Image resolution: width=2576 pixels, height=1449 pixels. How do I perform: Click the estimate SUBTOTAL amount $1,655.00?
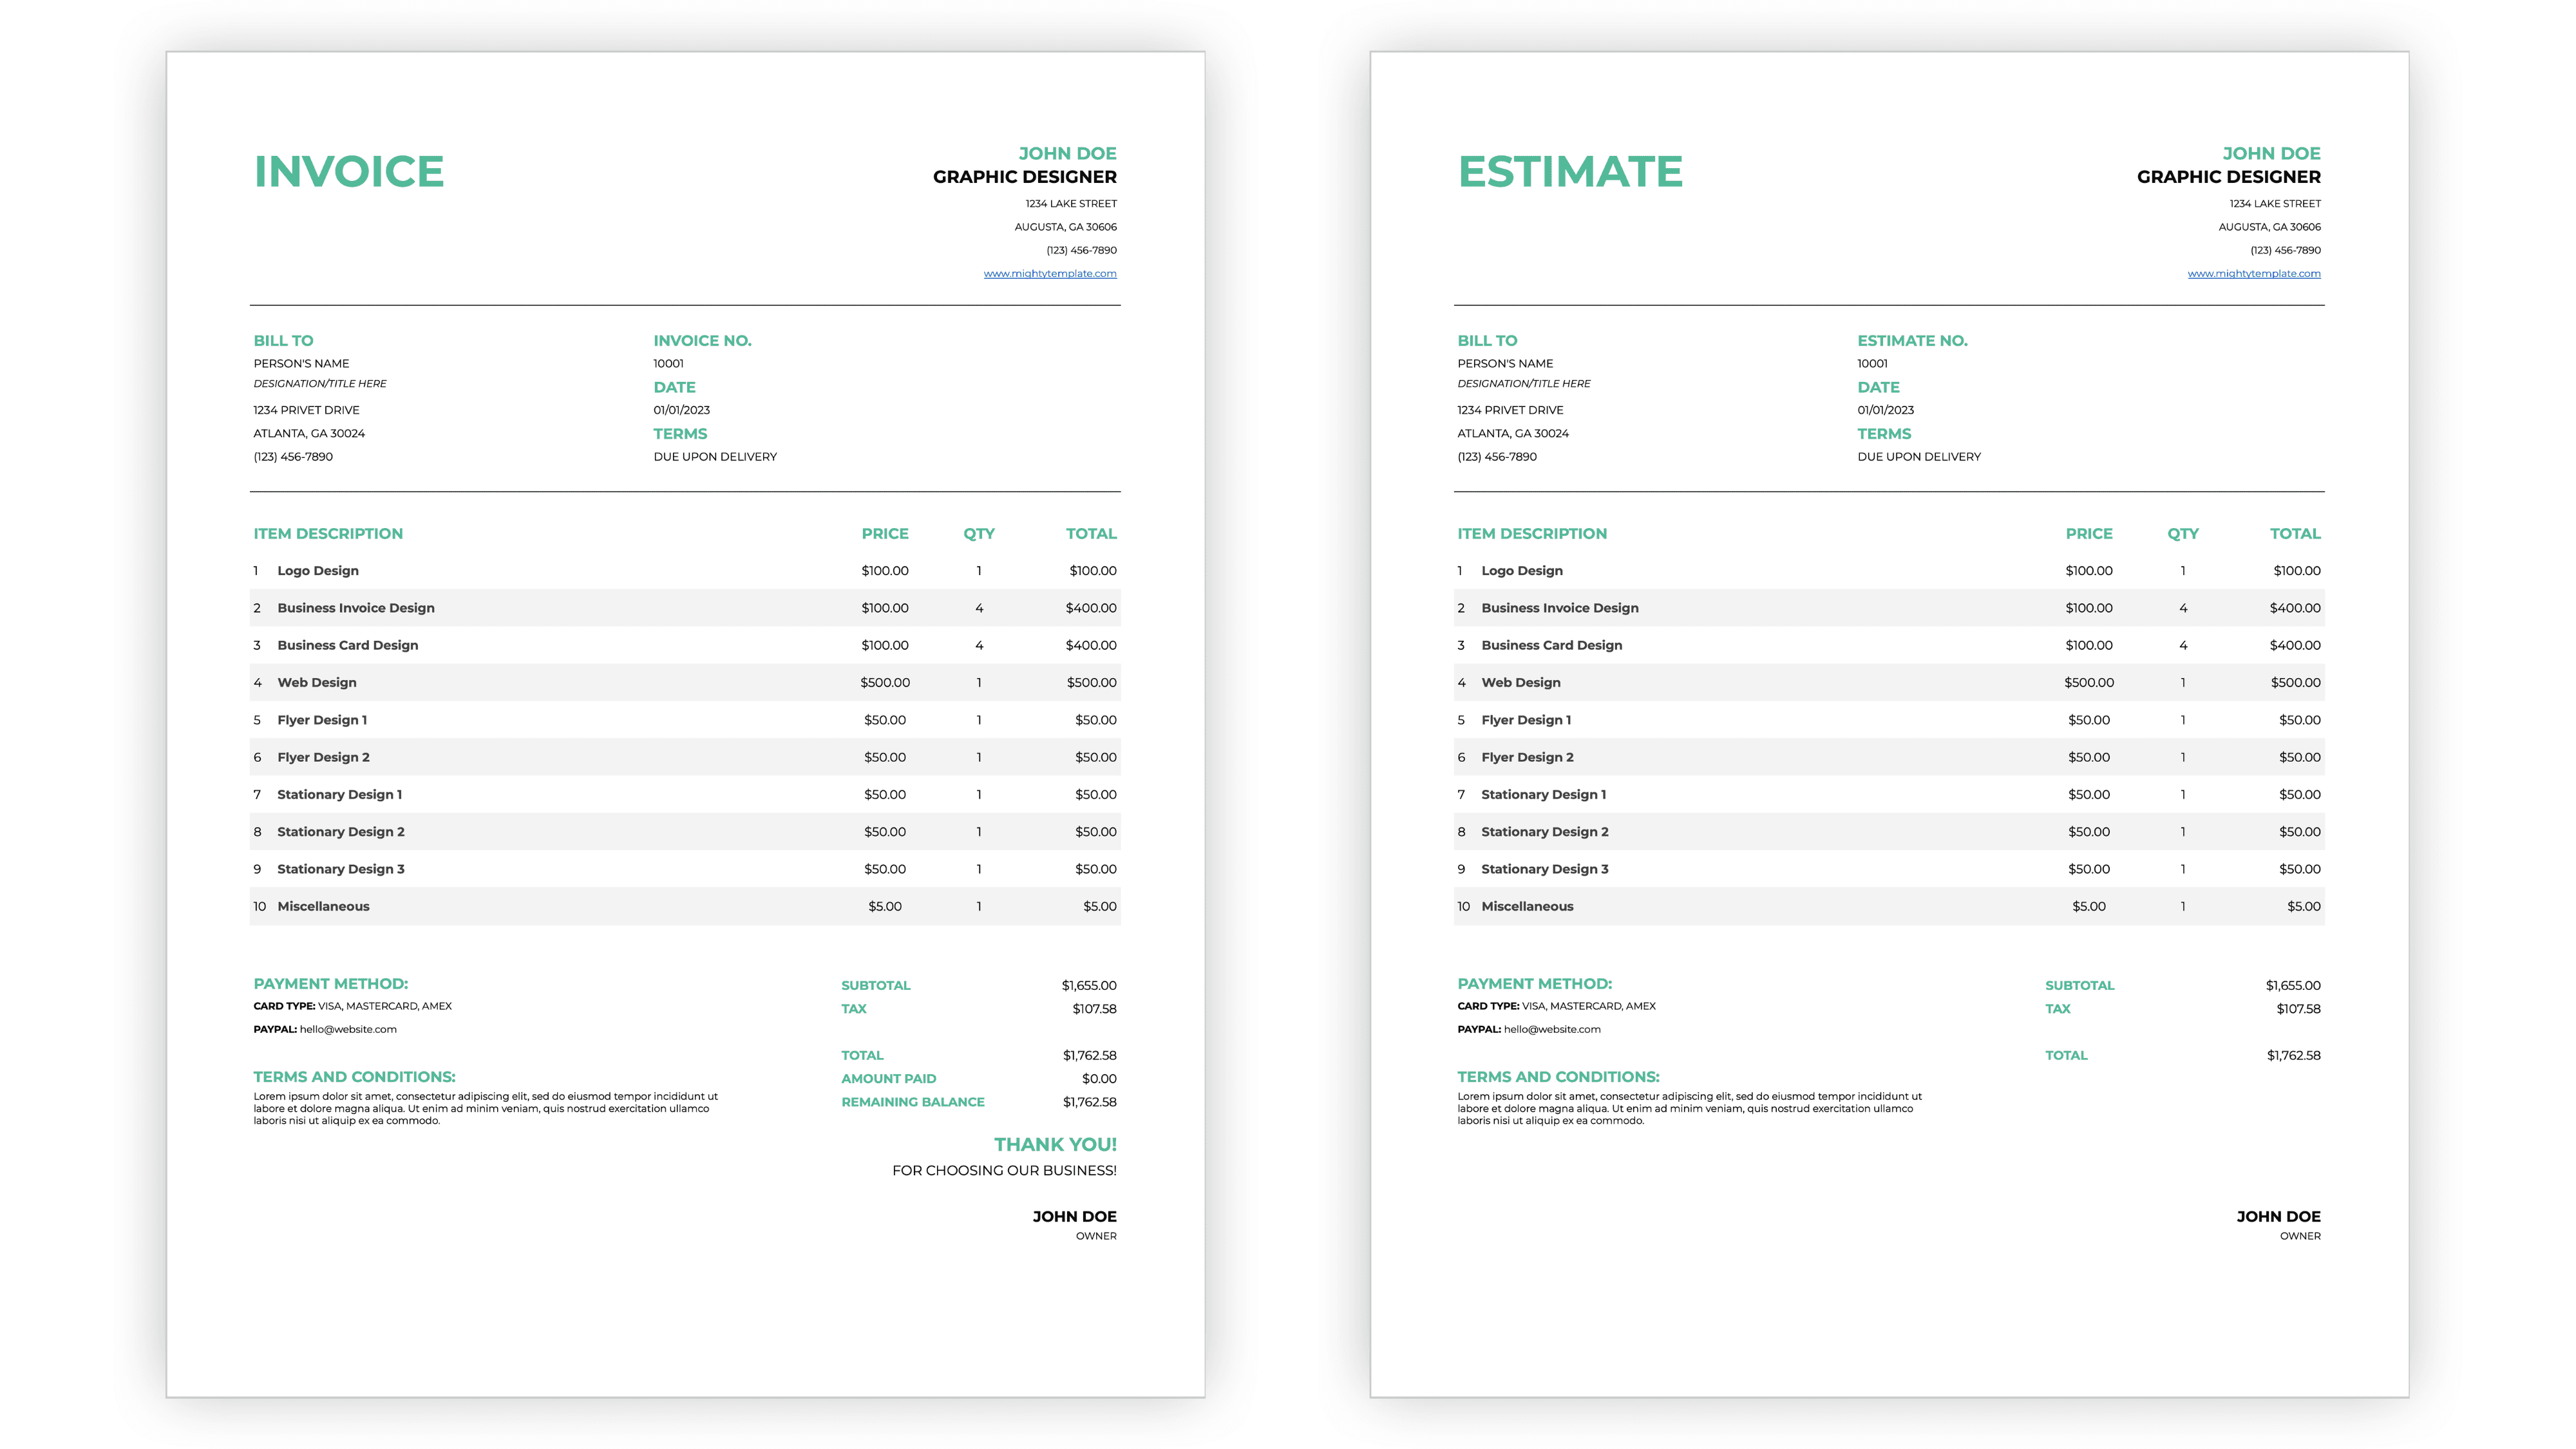[x=2292, y=985]
